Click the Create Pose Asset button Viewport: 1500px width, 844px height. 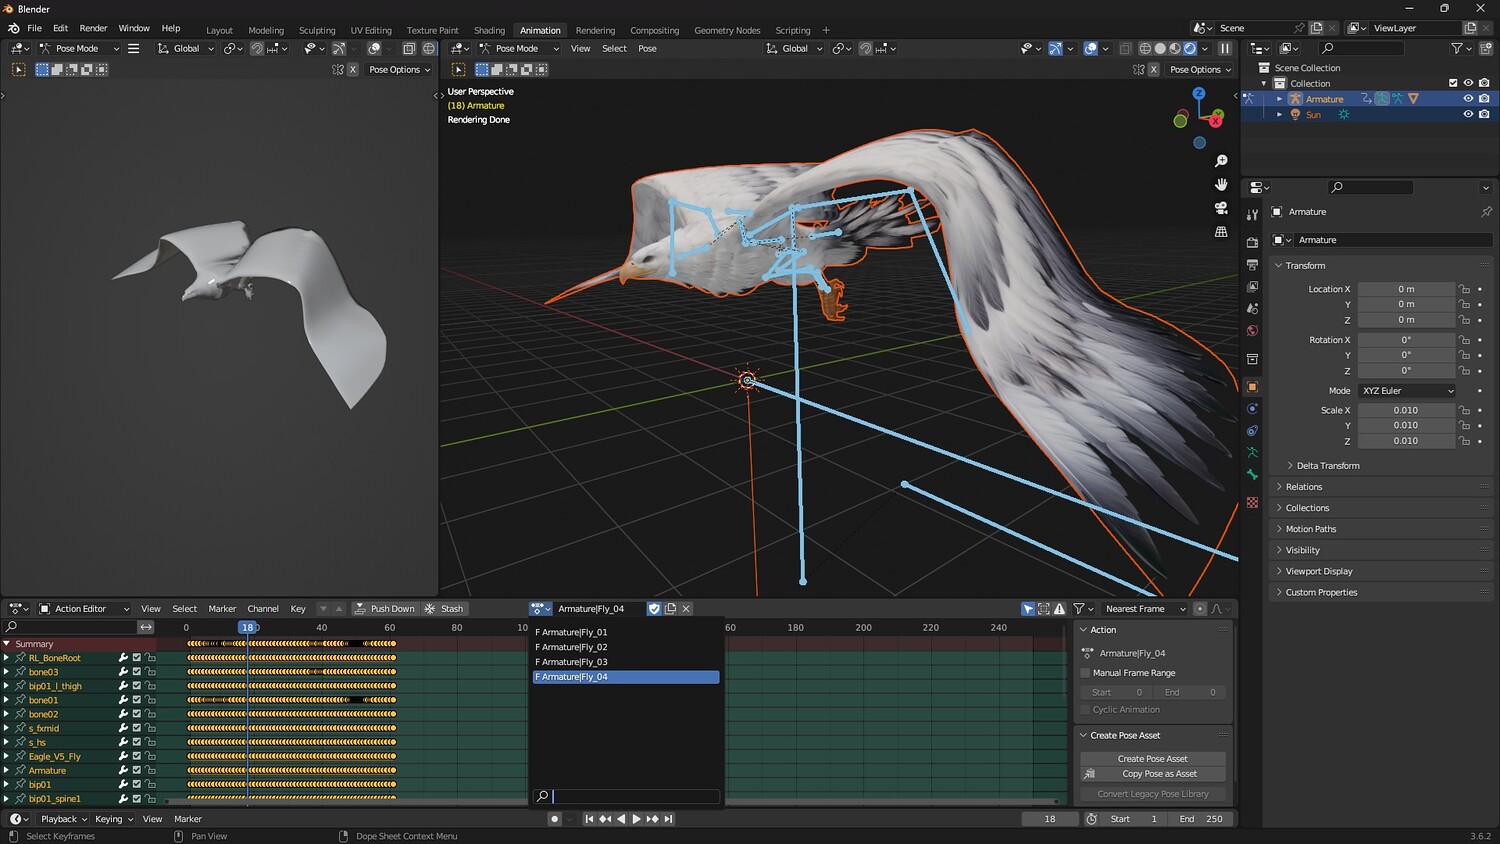click(x=1152, y=759)
